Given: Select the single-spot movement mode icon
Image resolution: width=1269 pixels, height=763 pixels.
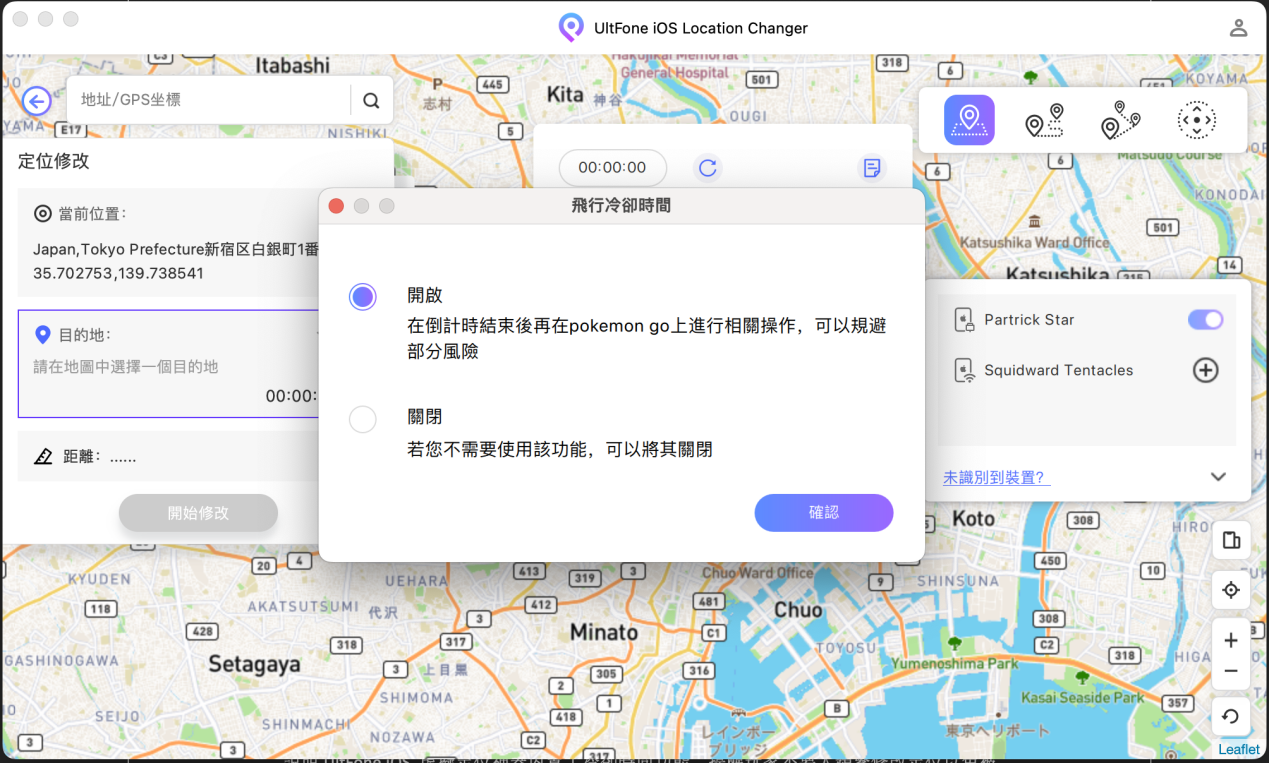Looking at the screenshot, I should (1044, 121).
